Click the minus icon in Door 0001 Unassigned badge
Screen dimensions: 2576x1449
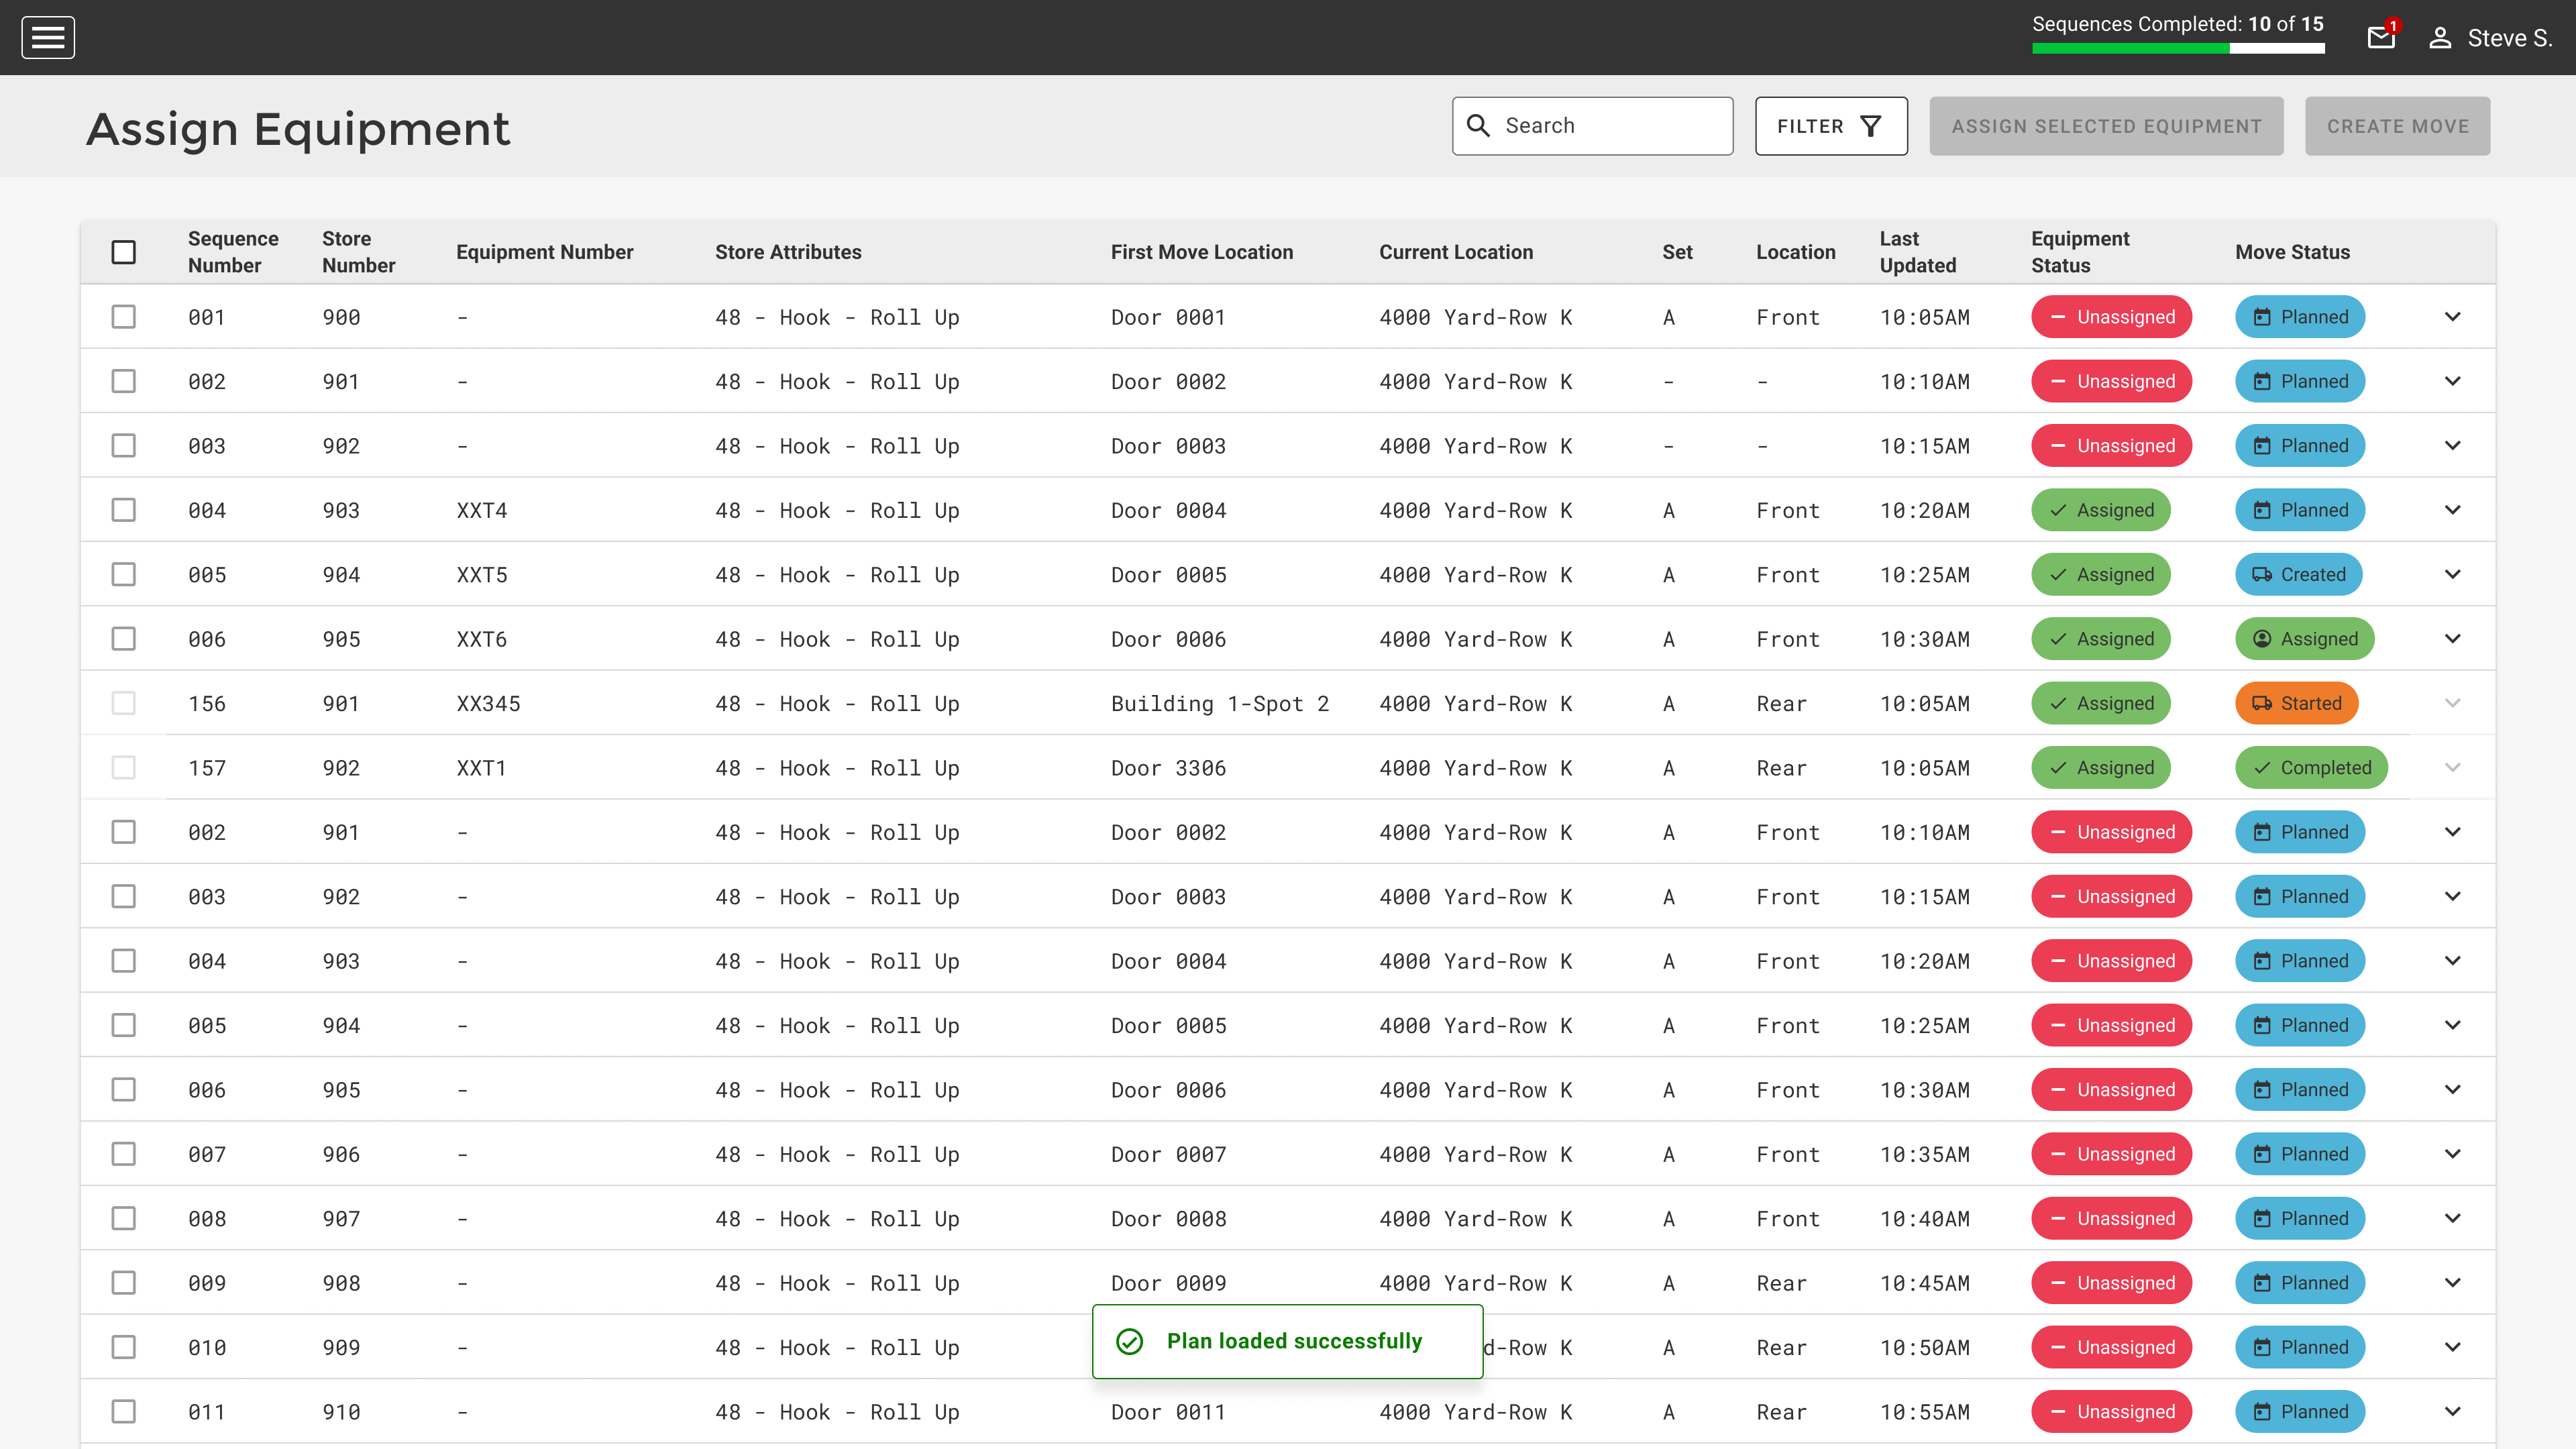click(x=2058, y=317)
